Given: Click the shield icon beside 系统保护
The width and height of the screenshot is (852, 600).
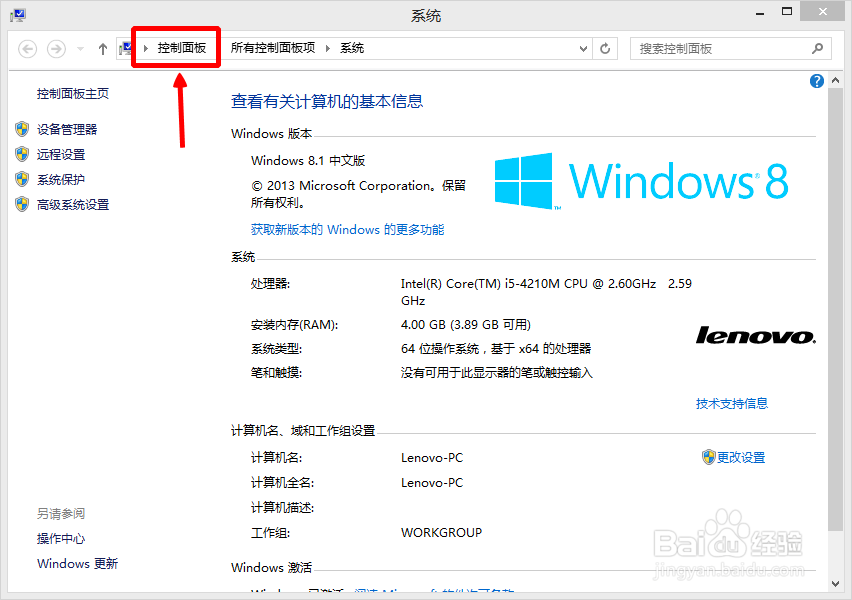Looking at the screenshot, I should tap(22, 179).
